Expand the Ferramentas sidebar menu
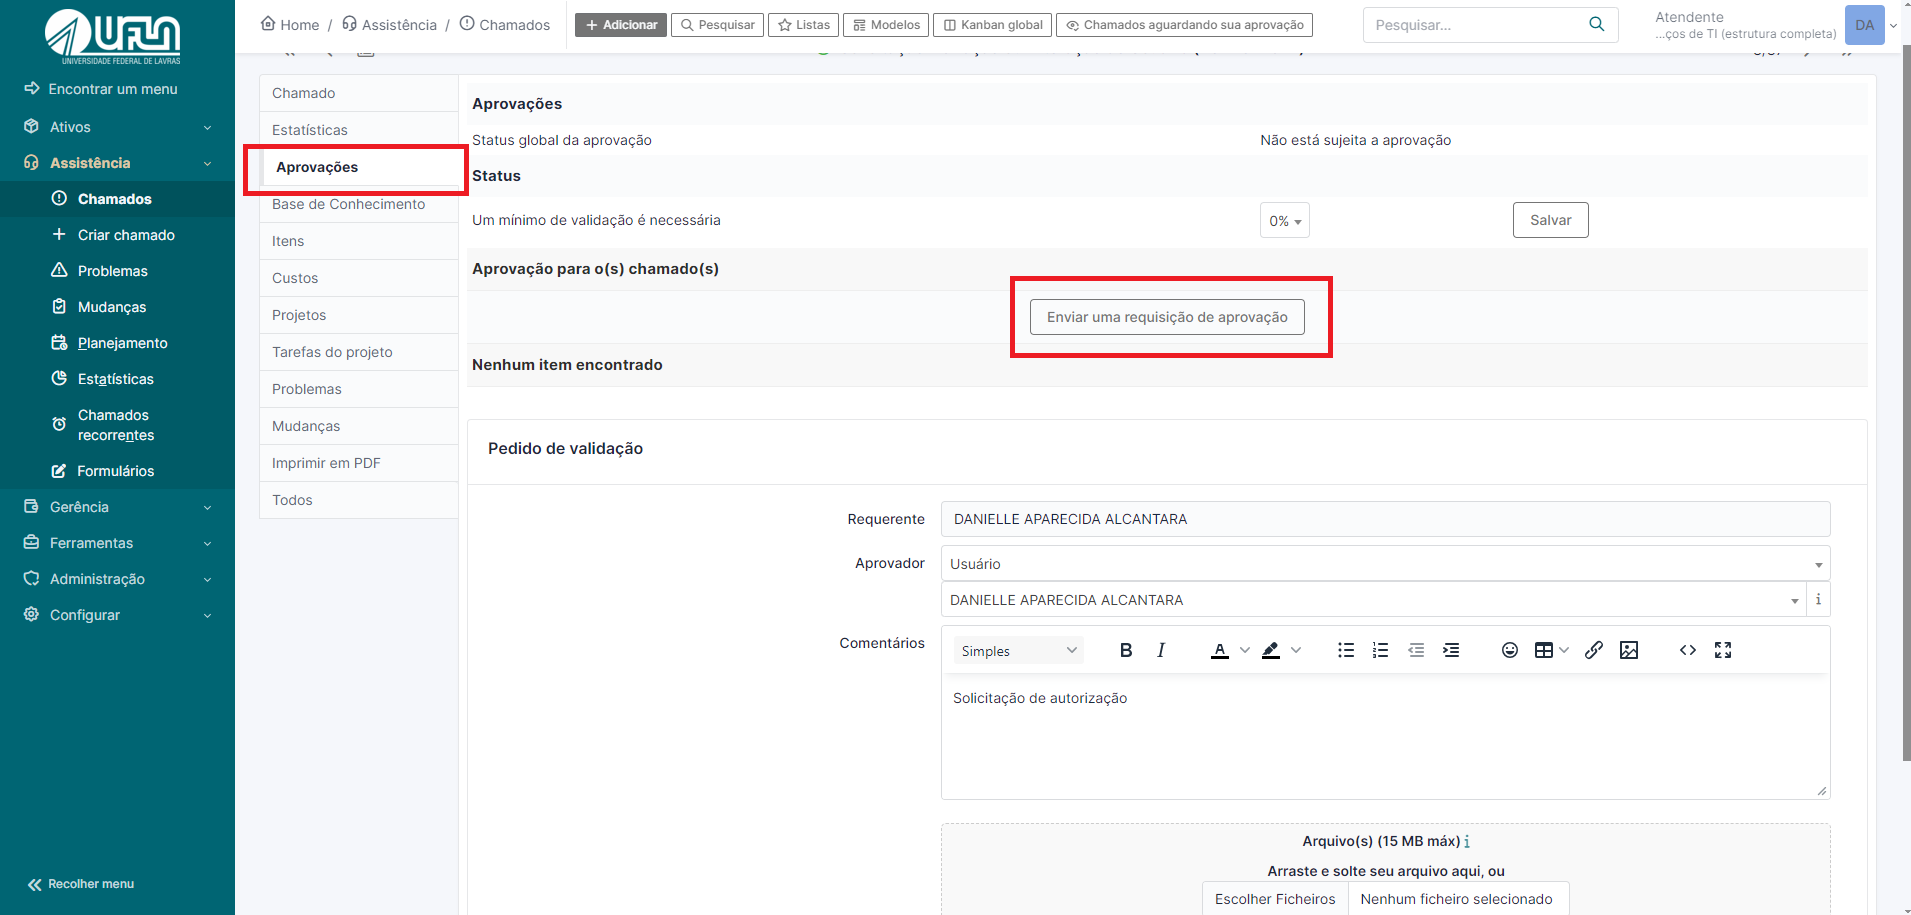Viewport: 1911px width, 915px height. (117, 543)
